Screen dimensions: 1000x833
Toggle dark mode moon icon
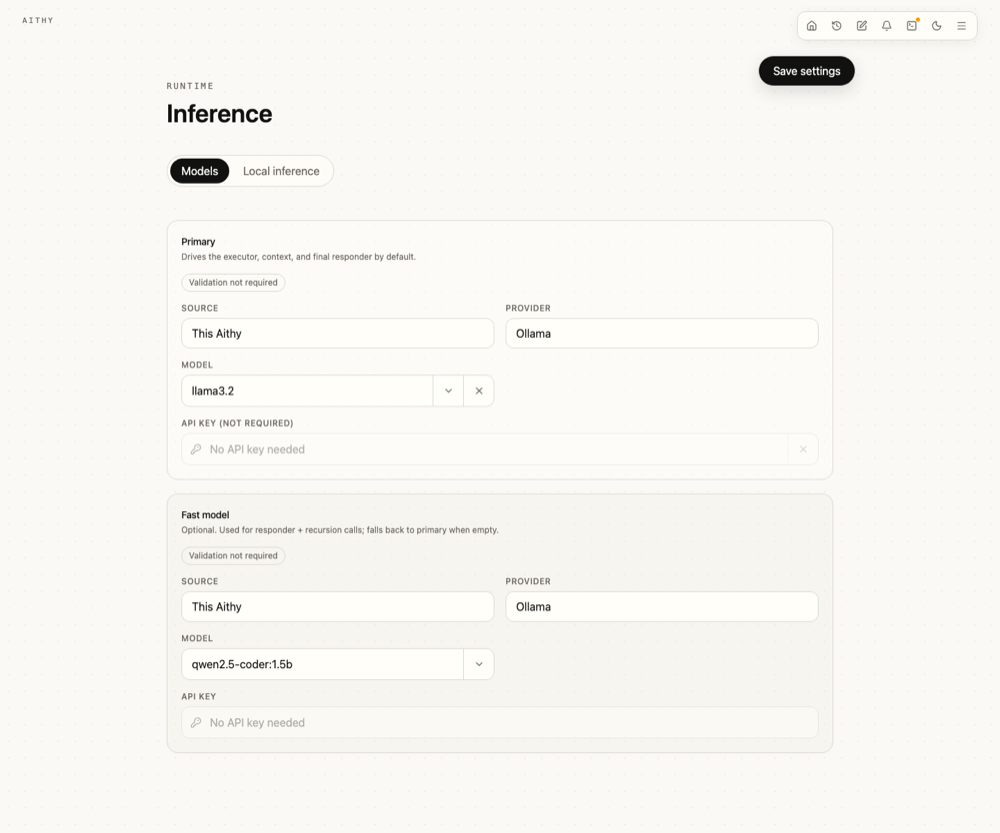[936, 26]
